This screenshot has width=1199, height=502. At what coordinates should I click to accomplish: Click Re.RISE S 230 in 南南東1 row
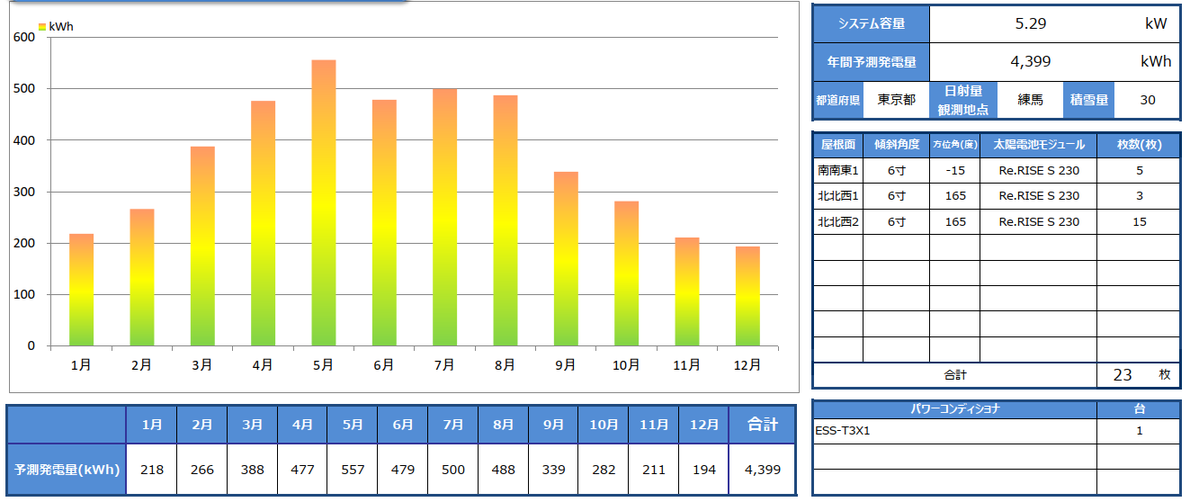click(1038, 171)
